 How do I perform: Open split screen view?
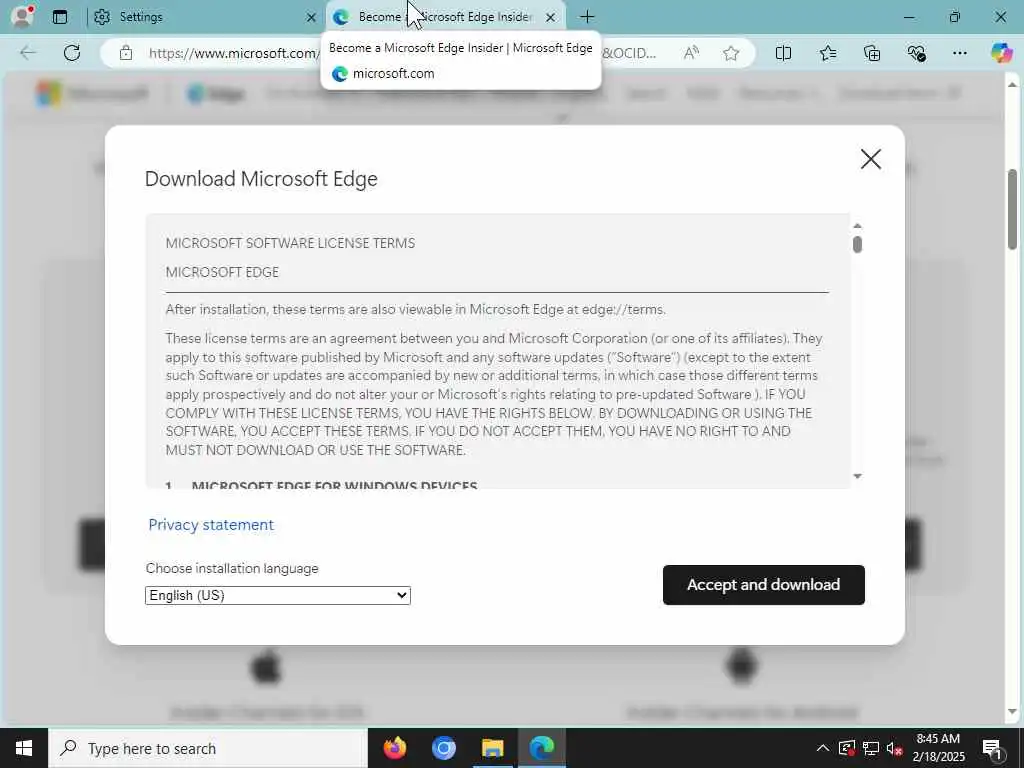(783, 53)
